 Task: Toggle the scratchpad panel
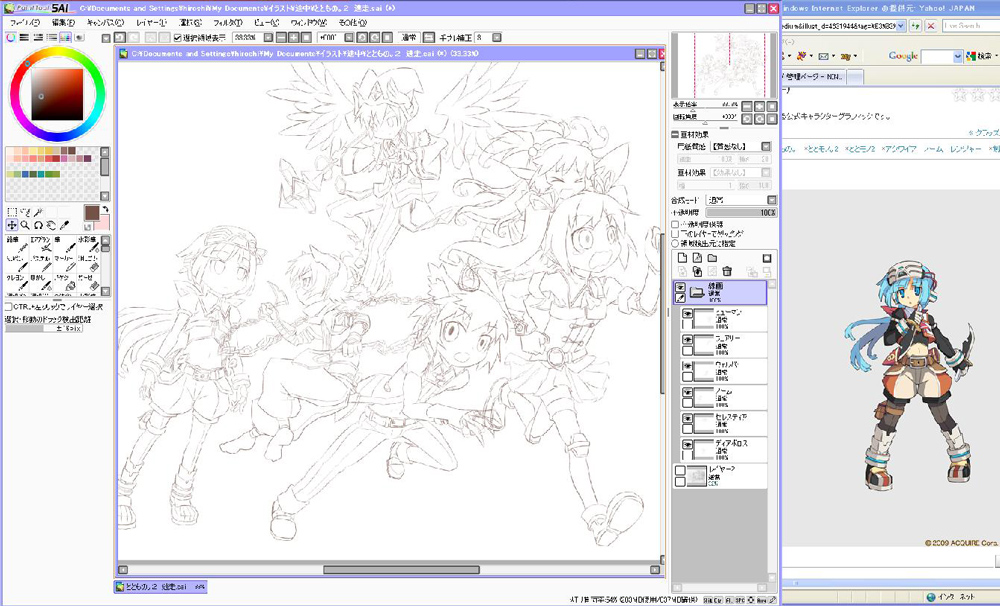[x=79, y=38]
